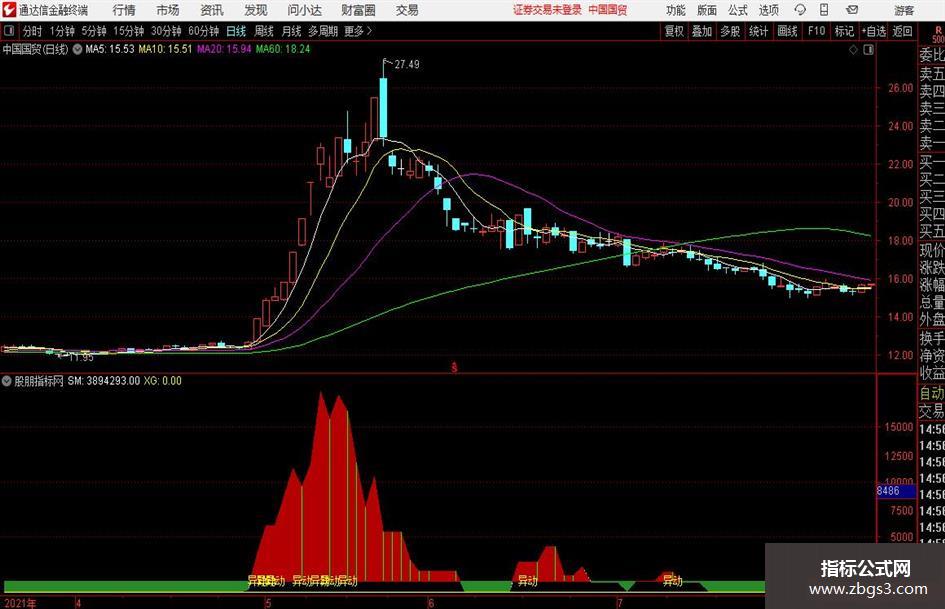Open the 资讯 menu
The height and width of the screenshot is (609, 945).
coord(212,10)
